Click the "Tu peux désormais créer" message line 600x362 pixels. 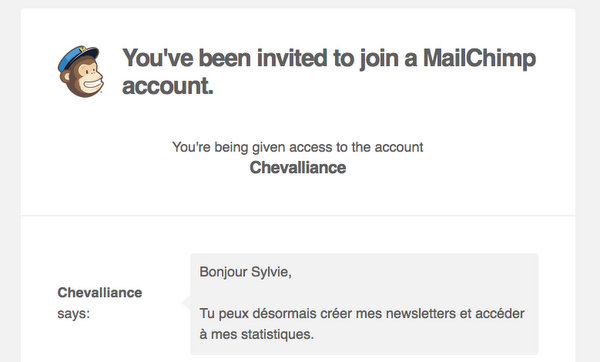pos(362,314)
